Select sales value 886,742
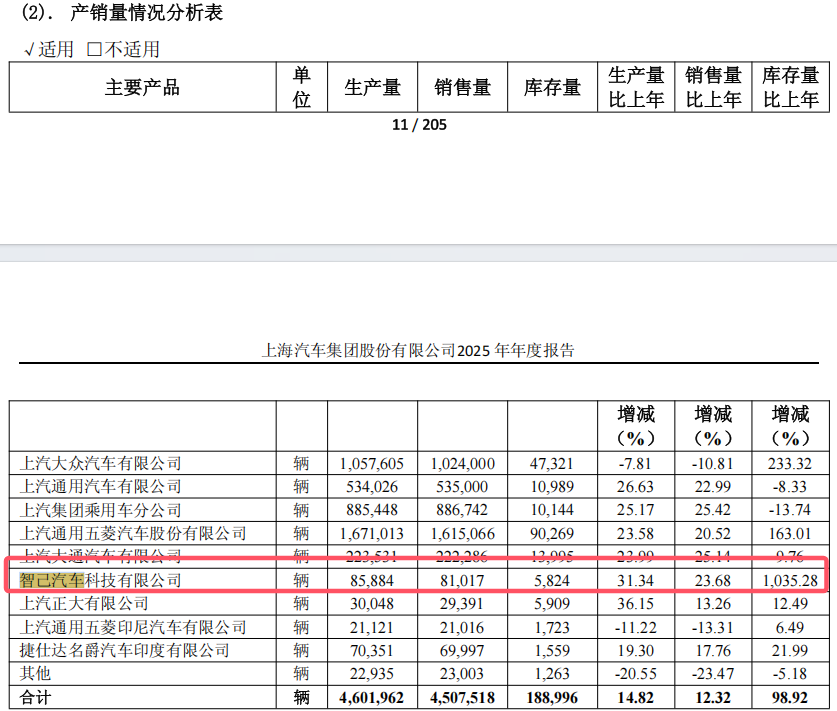Viewport: 837px width, 711px height. (x=462, y=510)
